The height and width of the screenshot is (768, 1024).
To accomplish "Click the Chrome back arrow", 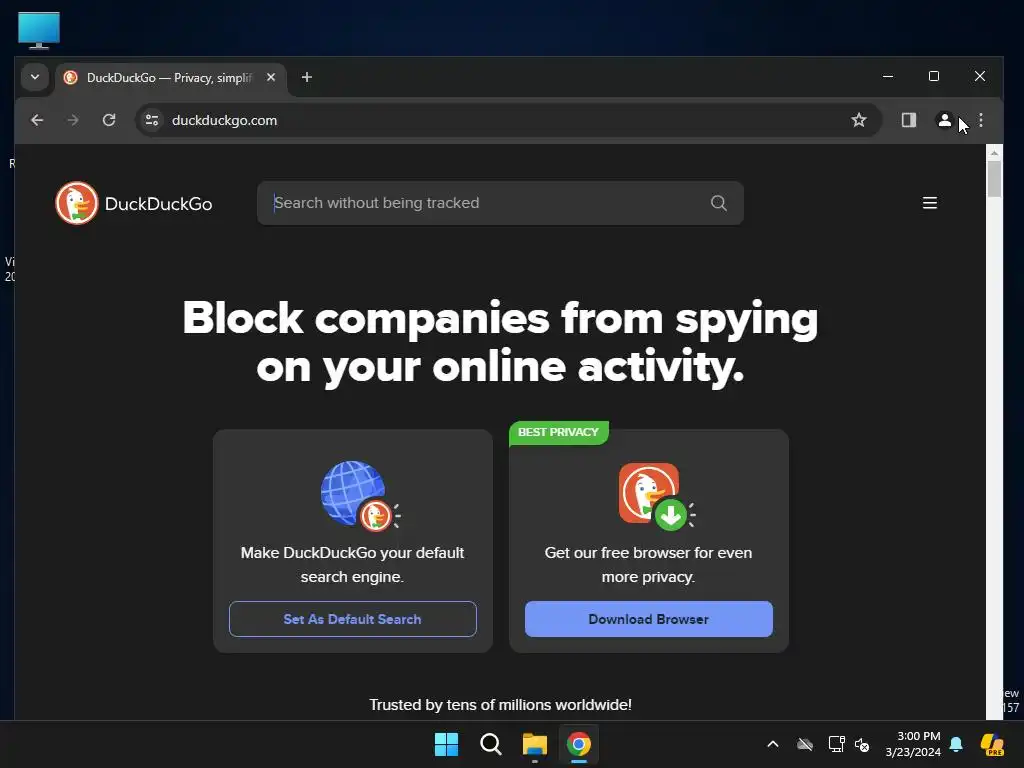I will (x=37, y=120).
